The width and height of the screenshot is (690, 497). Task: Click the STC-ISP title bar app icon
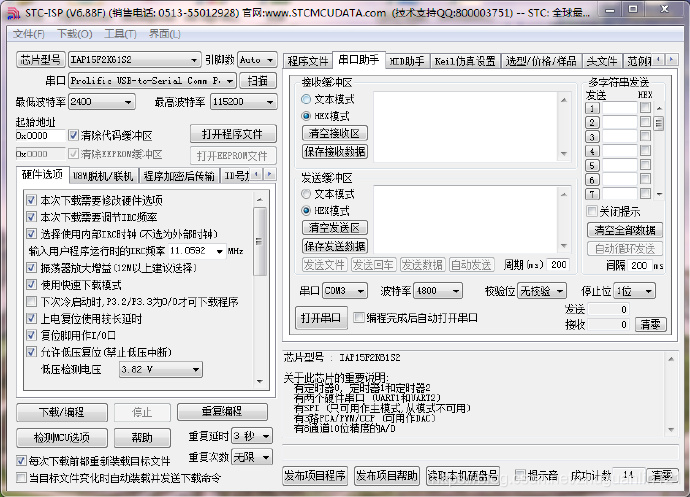coord(14,13)
